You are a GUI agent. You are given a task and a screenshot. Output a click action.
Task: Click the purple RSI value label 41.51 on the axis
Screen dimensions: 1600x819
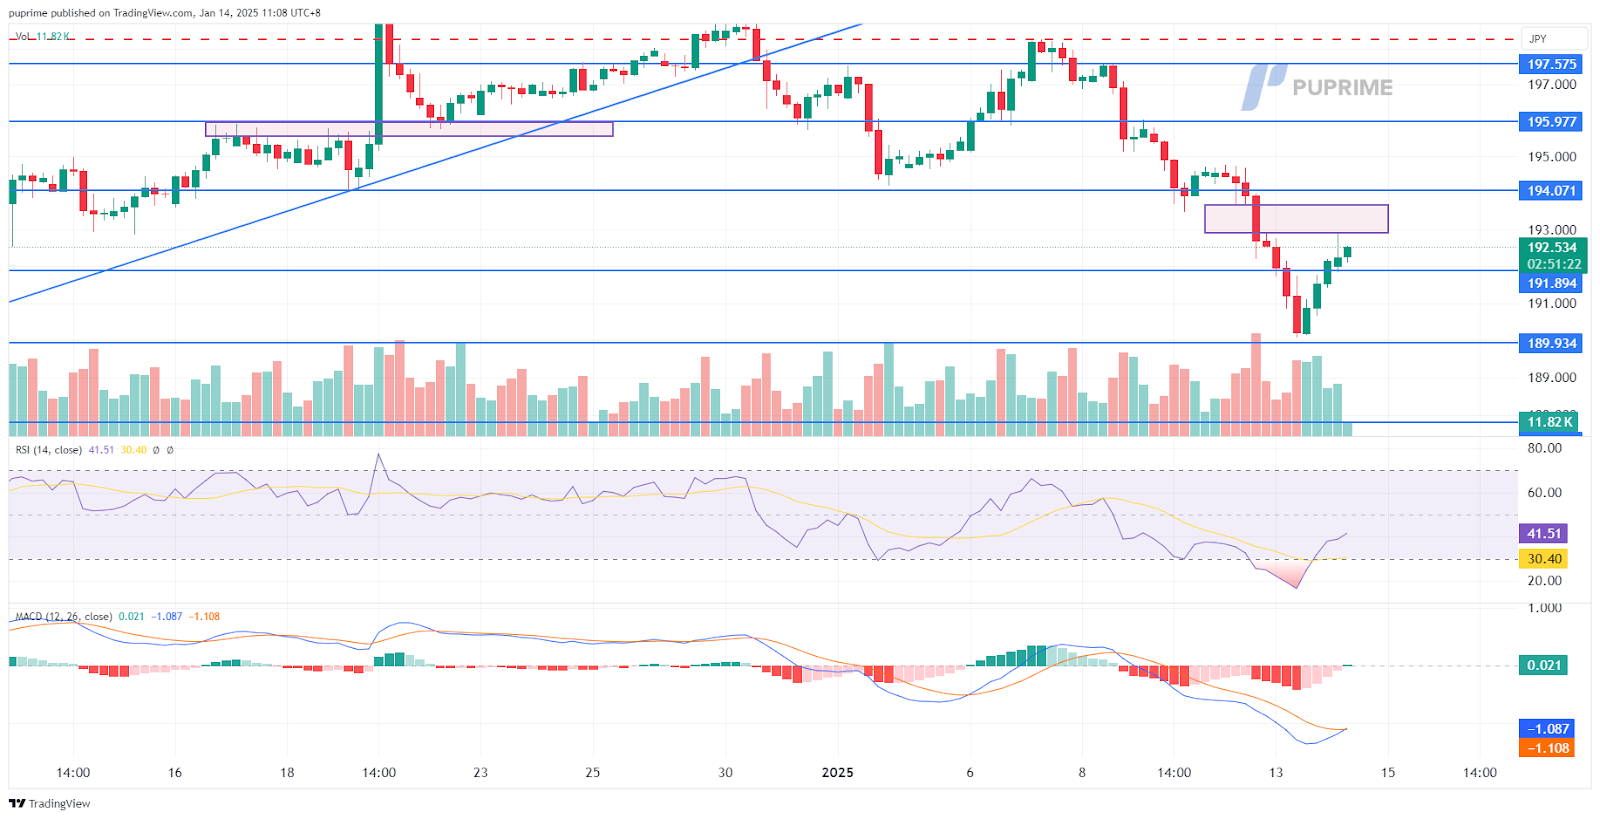1543,534
